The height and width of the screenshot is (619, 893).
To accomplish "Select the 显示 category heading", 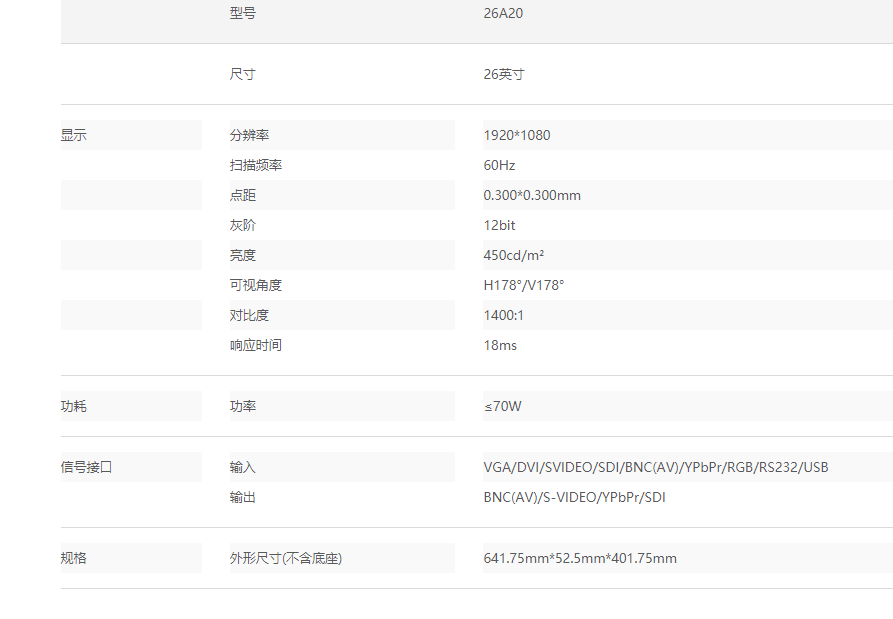I will tap(73, 135).
